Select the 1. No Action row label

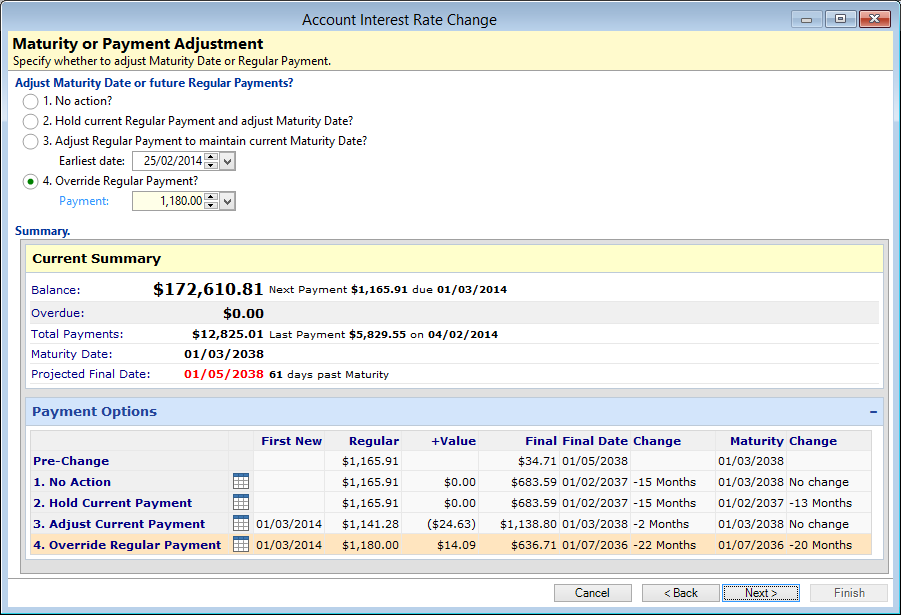coord(72,482)
